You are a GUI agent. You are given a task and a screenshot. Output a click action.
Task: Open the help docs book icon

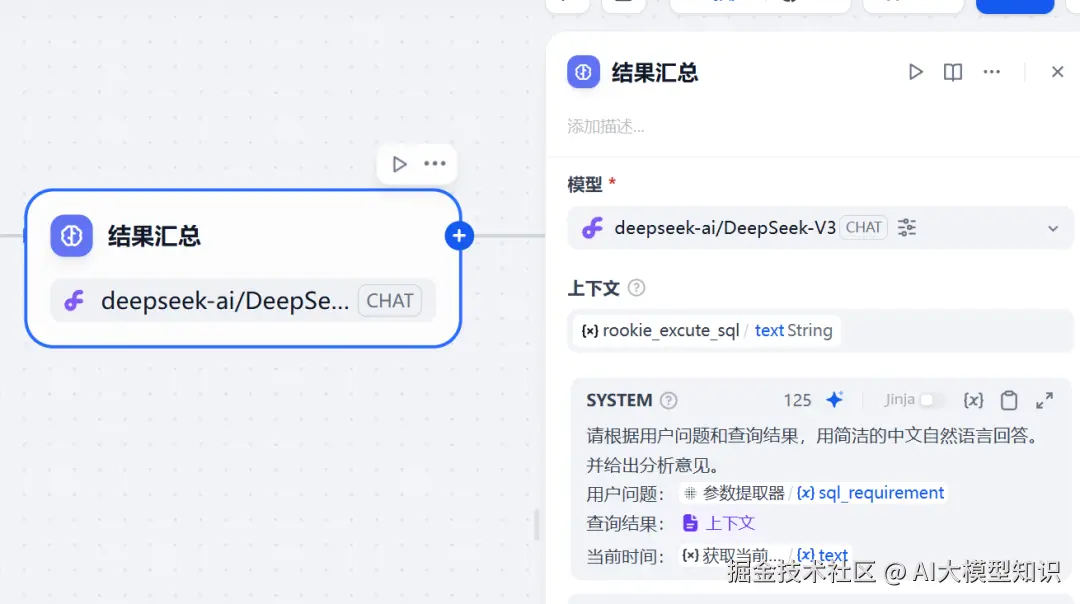tap(953, 72)
